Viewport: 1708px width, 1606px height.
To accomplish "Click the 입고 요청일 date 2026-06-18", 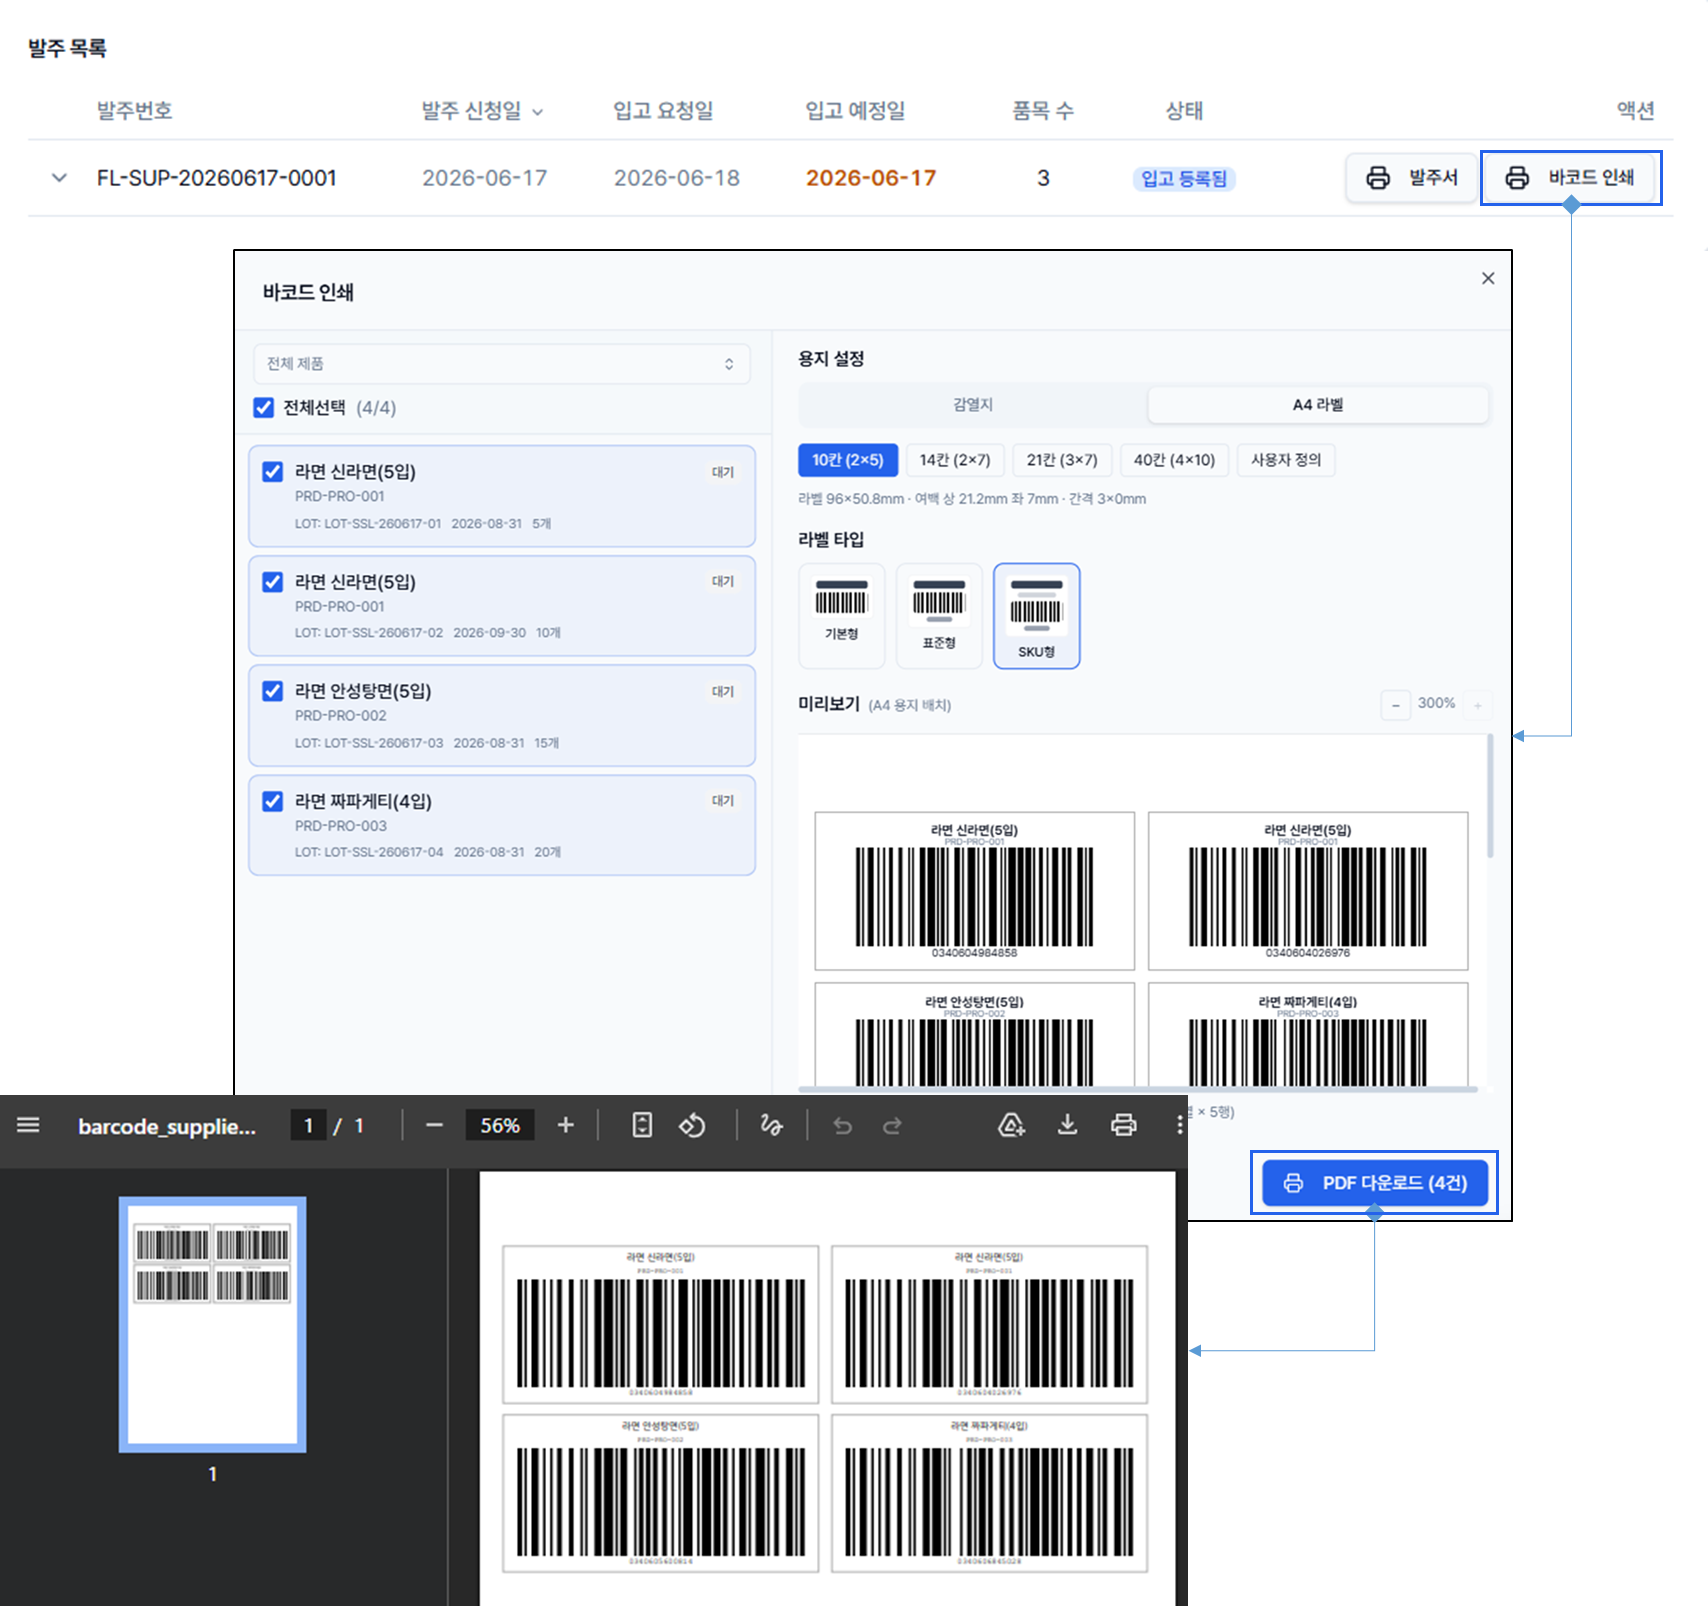I will 677,178.
